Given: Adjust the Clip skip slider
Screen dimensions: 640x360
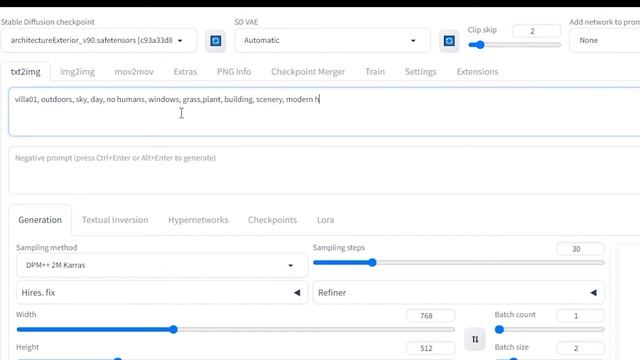Looking at the screenshot, I should pos(514,45).
